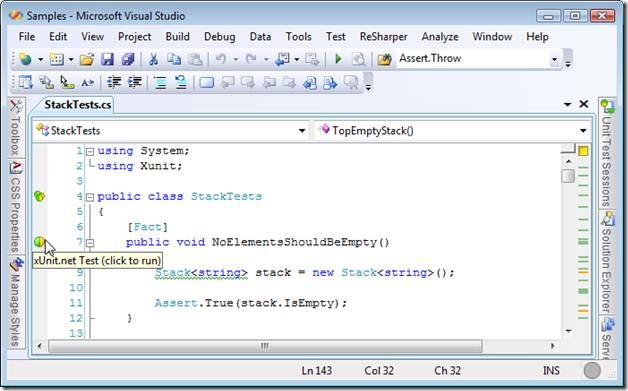Image resolution: width=628 pixels, height=391 pixels.
Task: Click the Comment Out Lines icon
Action: pos(161,83)
